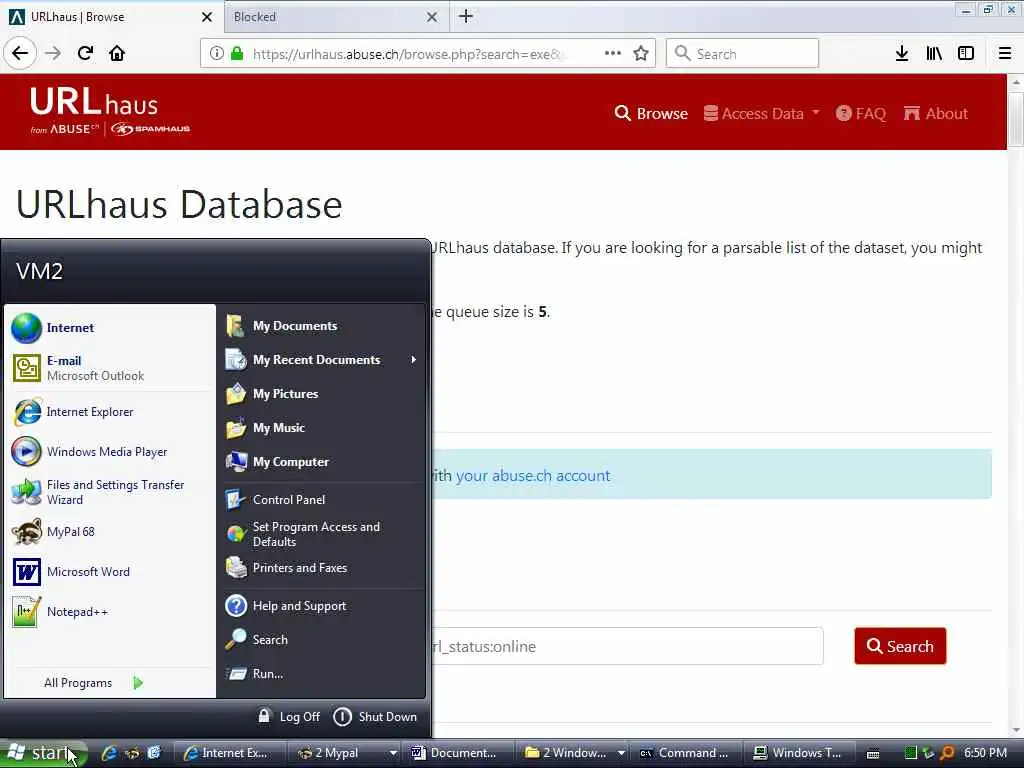
Task: Open Browse in URLhaus navigation
Action: click(651, 114)
